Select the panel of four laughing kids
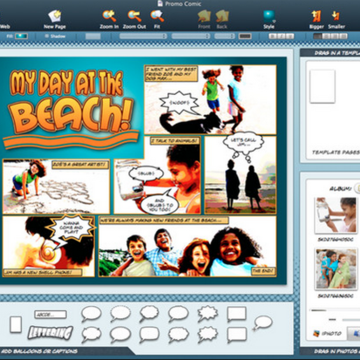The width and height of the screenshot is (360, 360). coord(187,246)
